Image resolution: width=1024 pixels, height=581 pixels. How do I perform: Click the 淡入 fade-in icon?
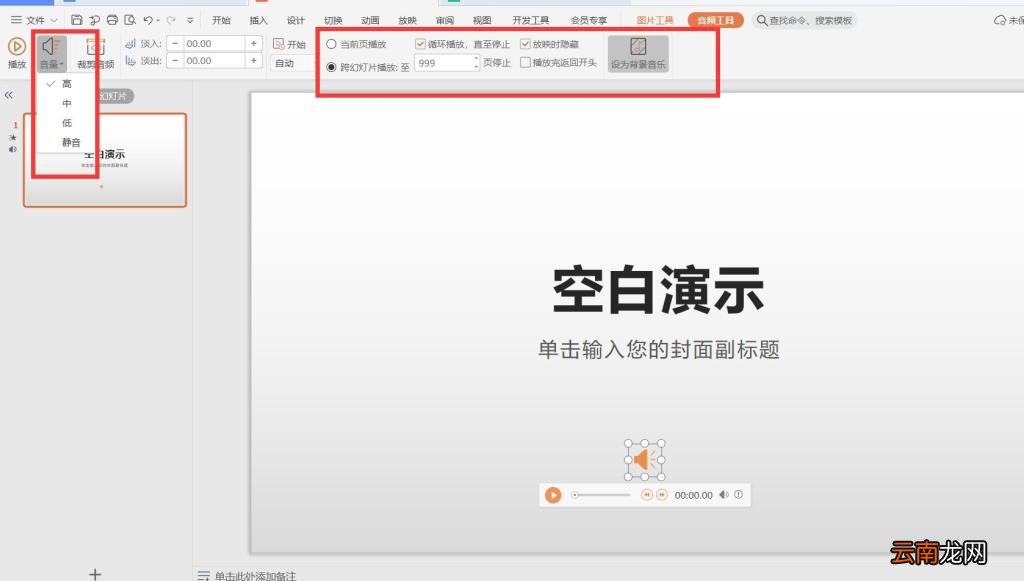[x=131, y=44]
